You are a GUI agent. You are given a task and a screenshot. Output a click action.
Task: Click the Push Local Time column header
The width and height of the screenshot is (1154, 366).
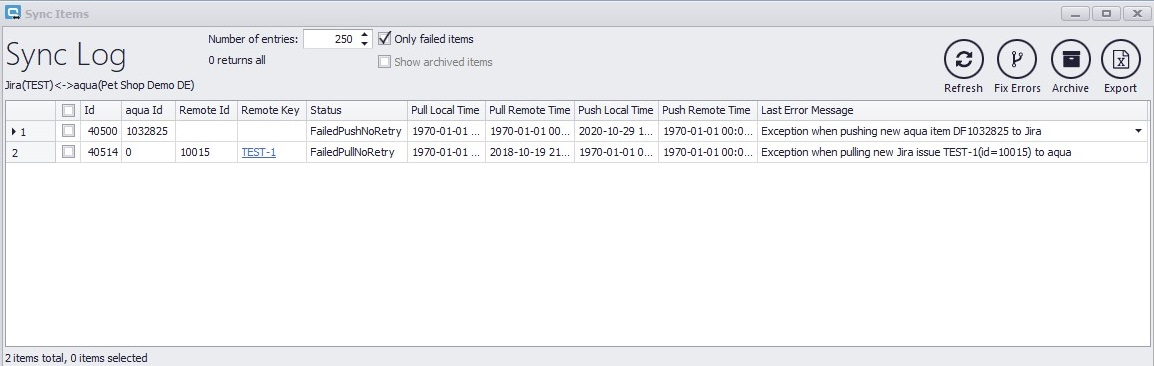[x=616, y=110]
